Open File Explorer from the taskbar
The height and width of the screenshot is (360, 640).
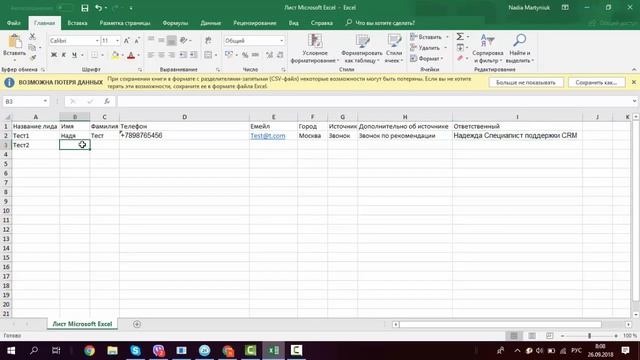click(x=112, y=350)
